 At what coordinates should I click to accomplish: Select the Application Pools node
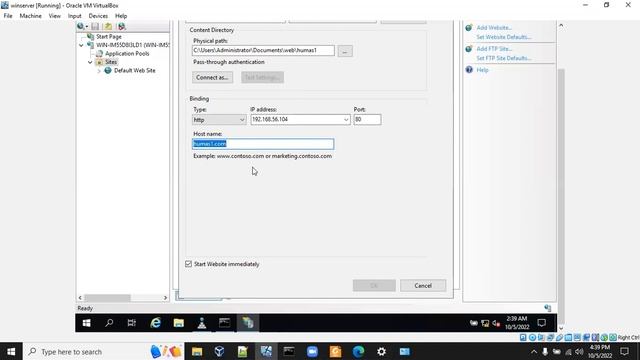point(127,53)
